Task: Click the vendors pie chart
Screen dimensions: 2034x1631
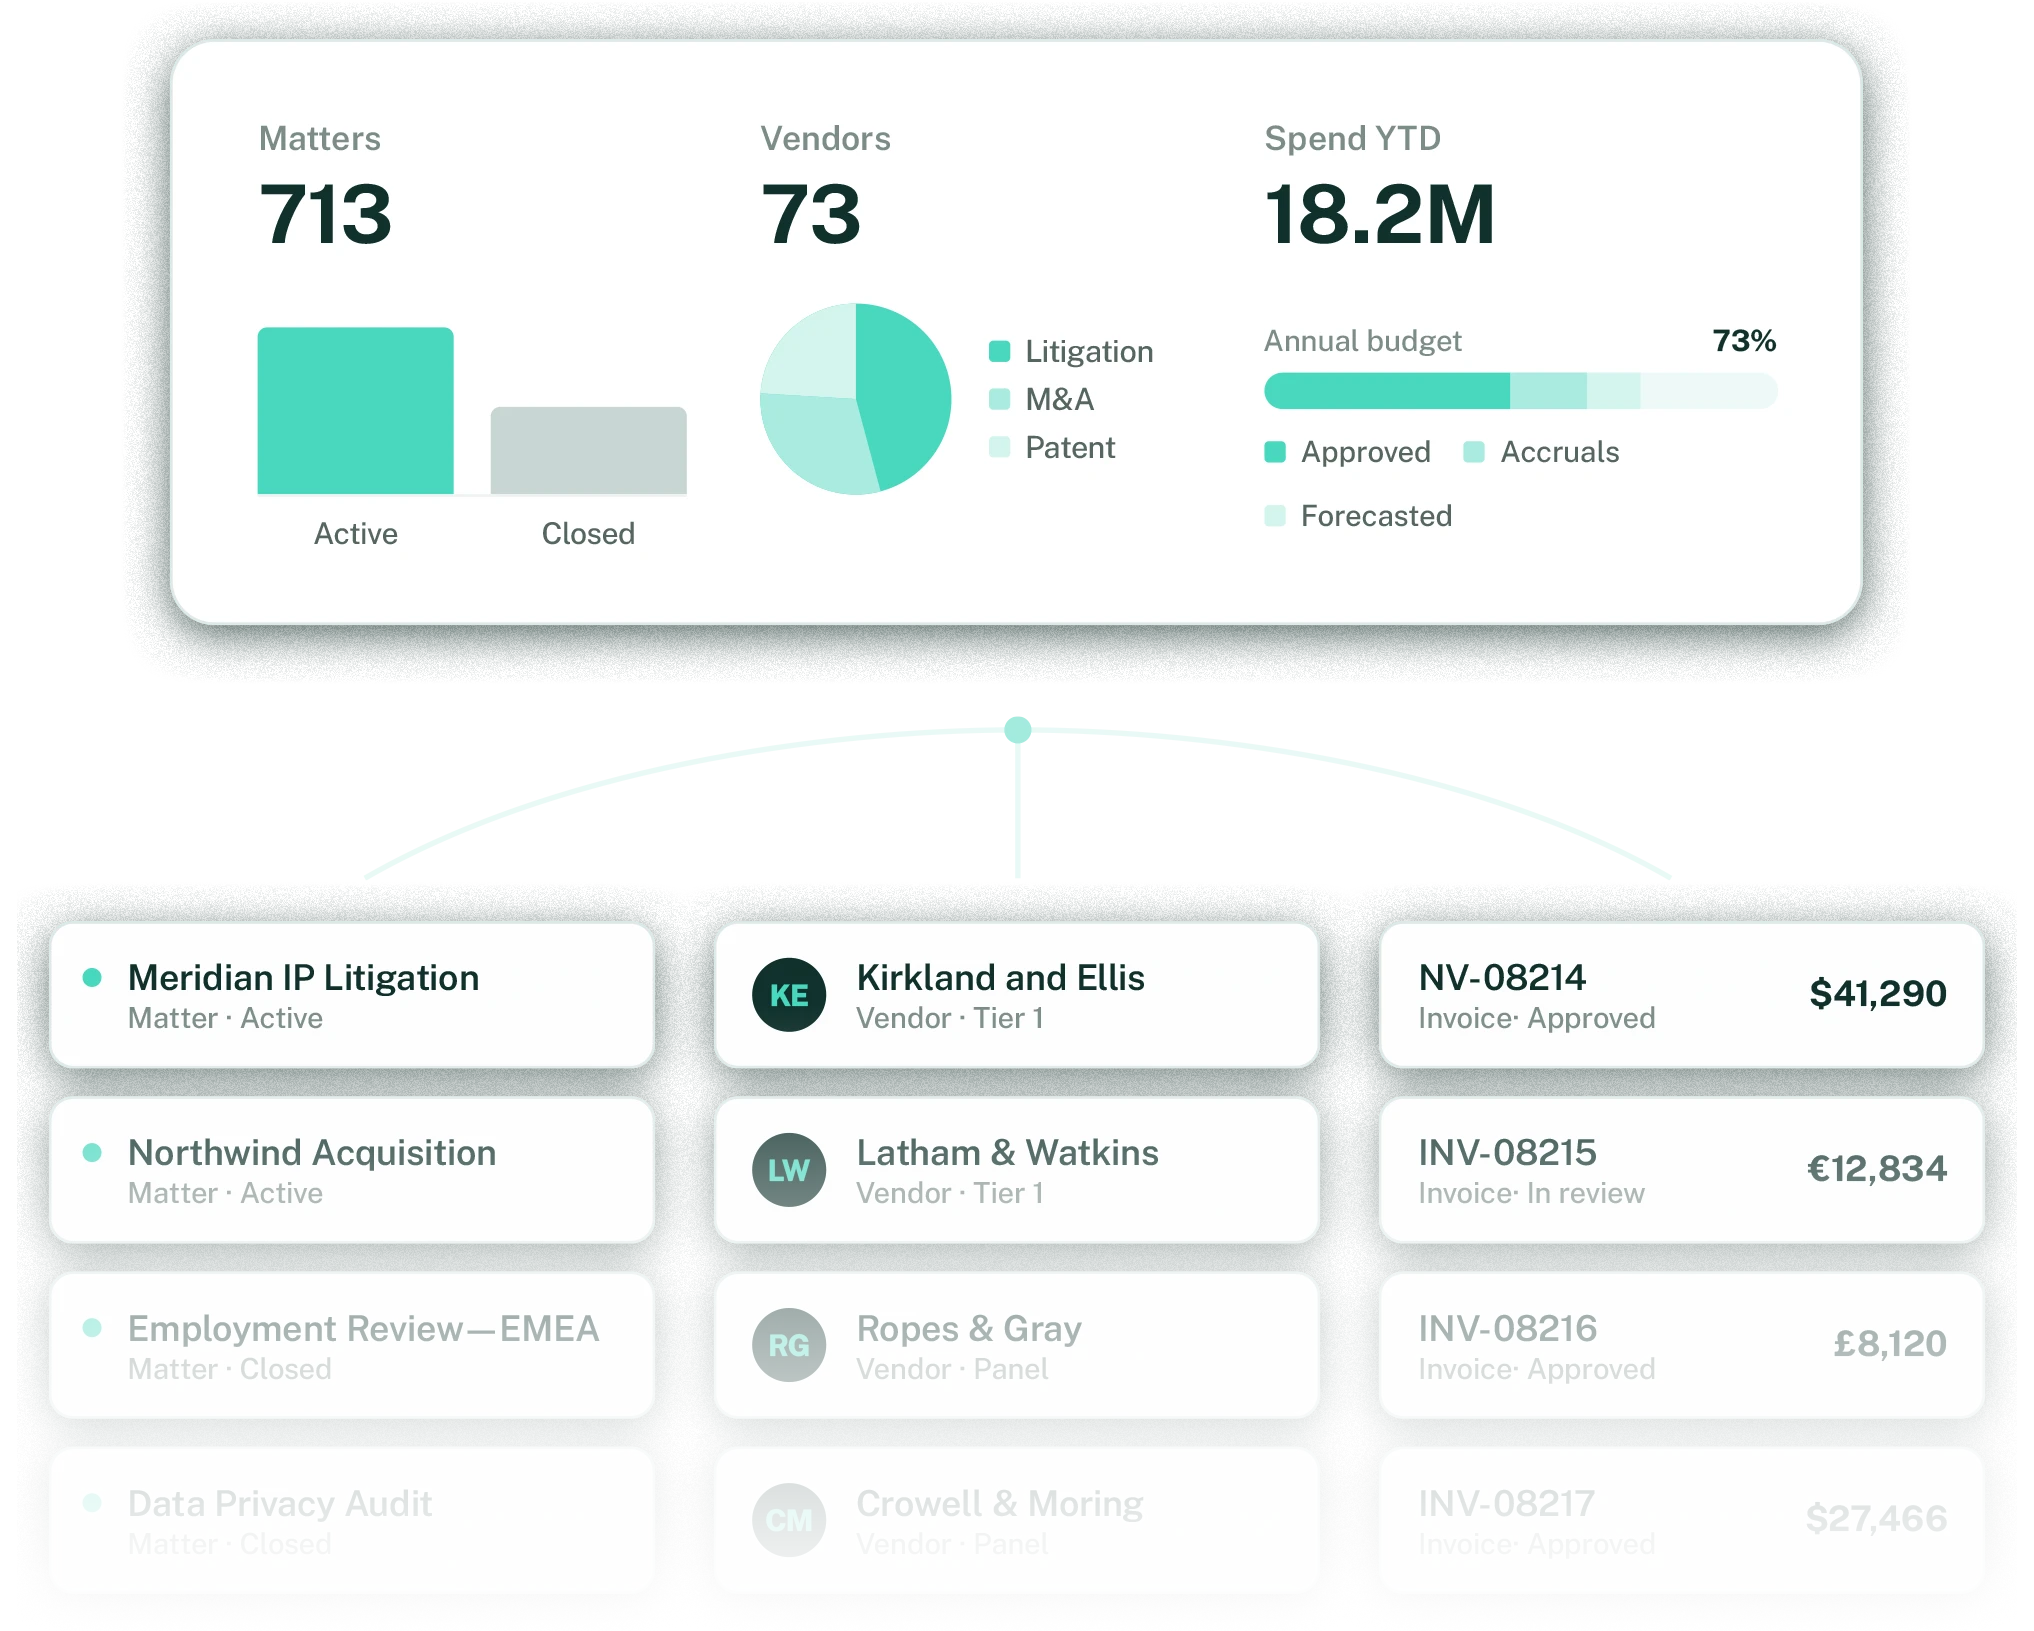Action: click(856, 399)
